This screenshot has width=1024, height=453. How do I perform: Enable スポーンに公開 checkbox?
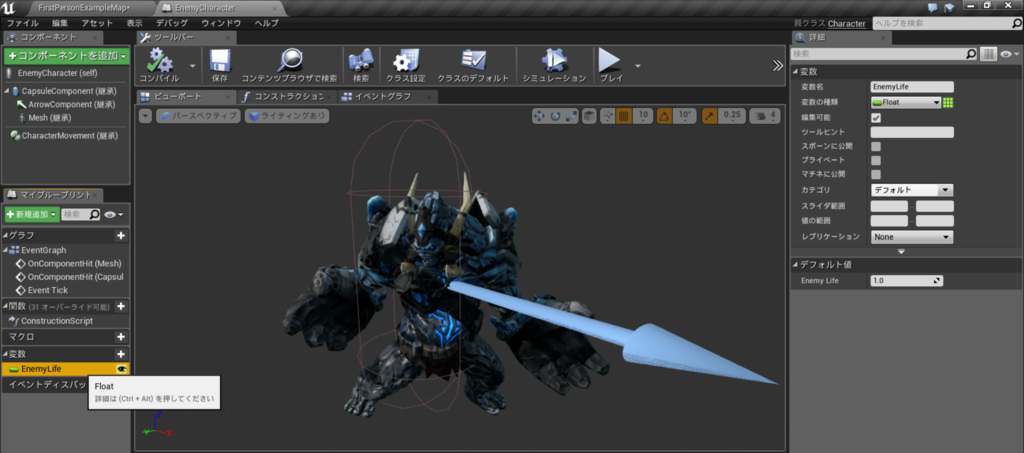coord(876,146)
